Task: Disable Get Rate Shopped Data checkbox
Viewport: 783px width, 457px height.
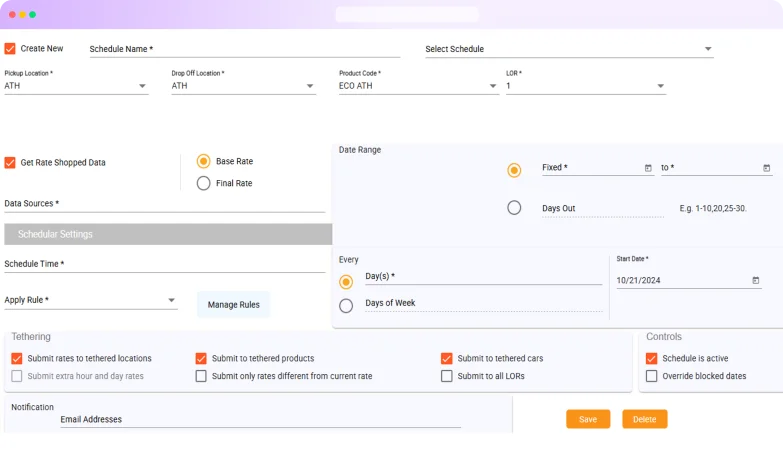Action: click(x=10, y=162)
